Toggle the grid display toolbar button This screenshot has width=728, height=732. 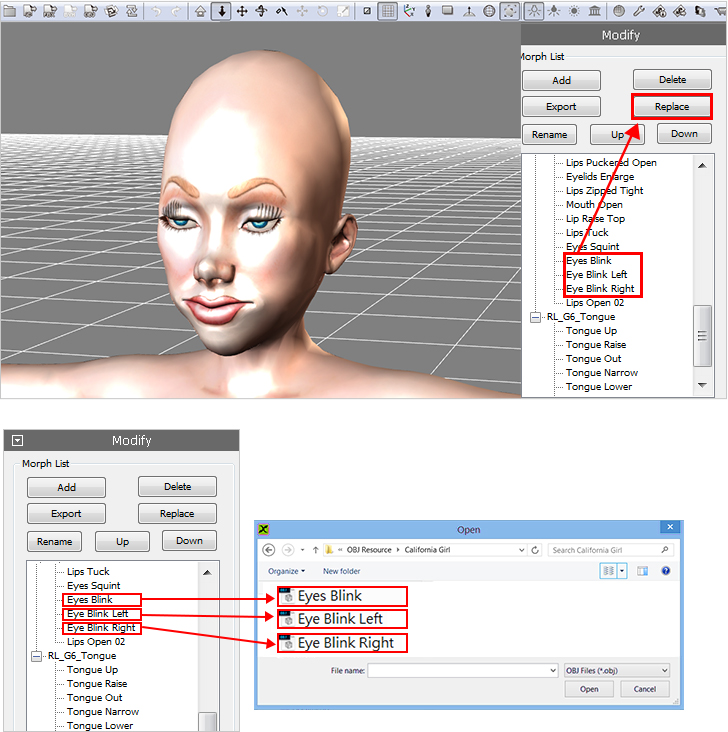388,12
